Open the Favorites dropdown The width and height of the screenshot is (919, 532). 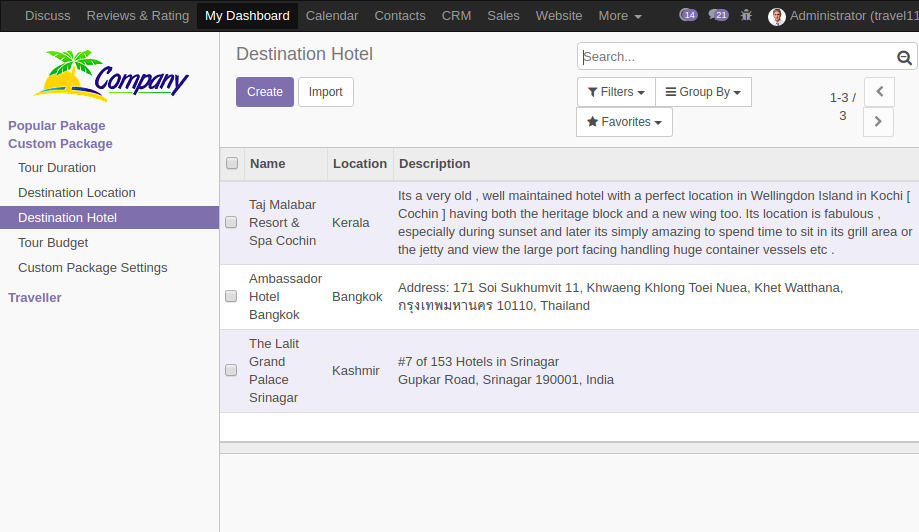[624, 122]
